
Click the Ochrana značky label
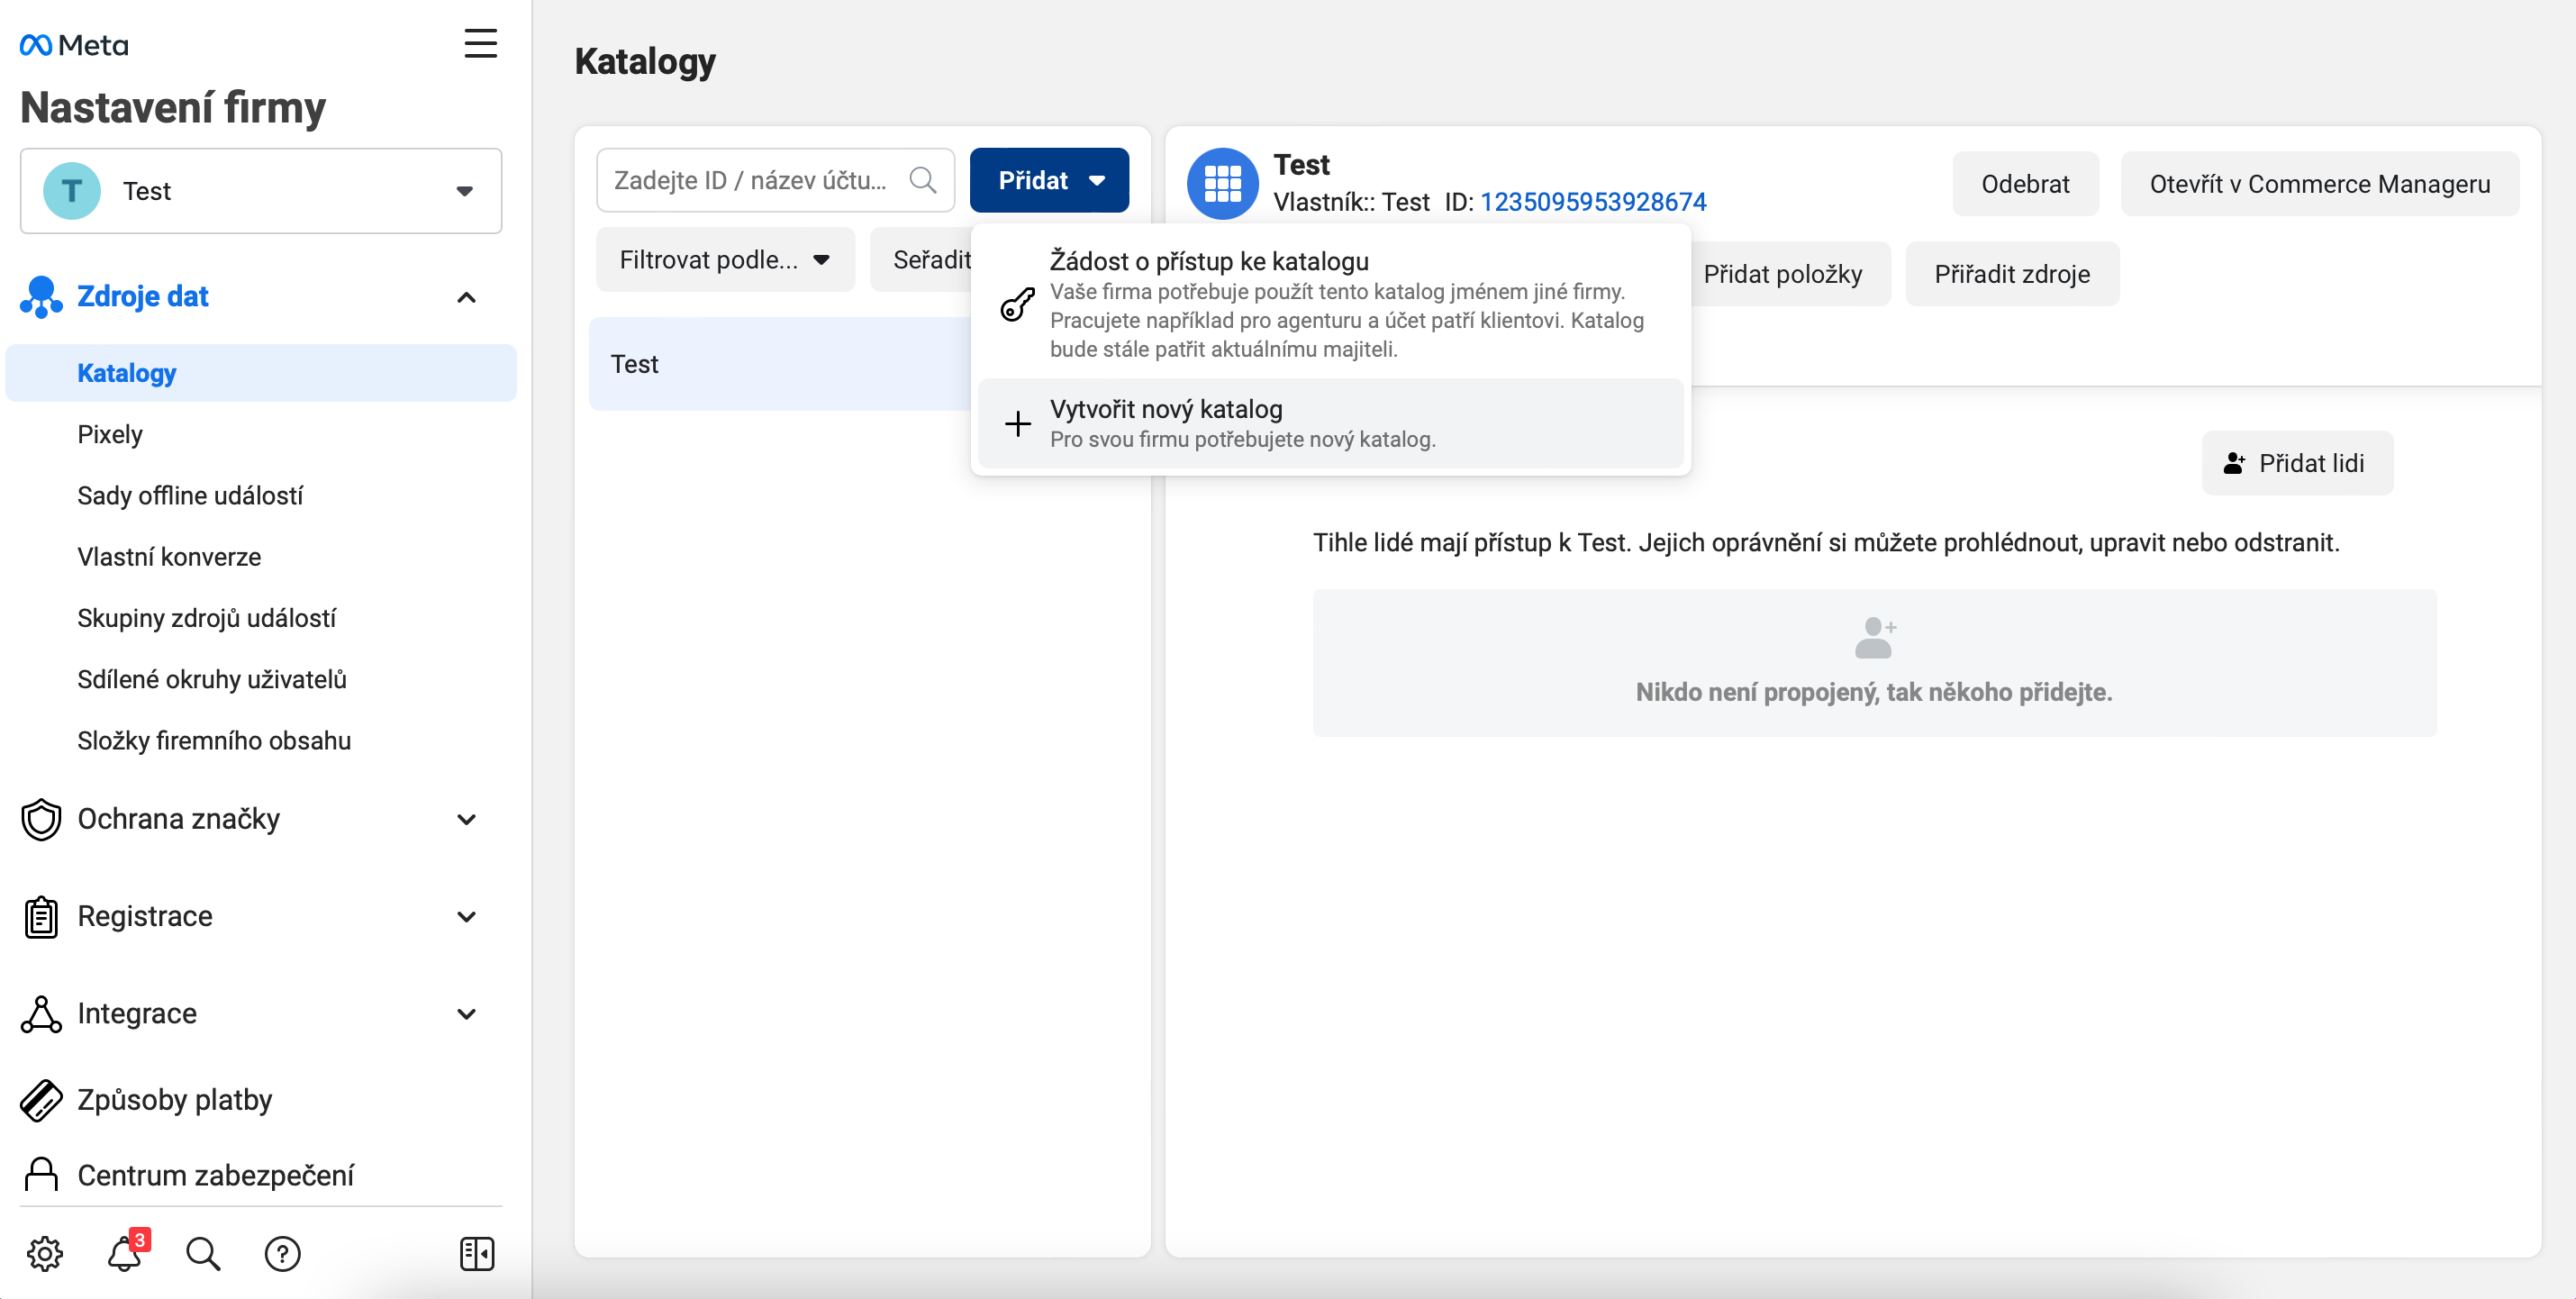178,819
